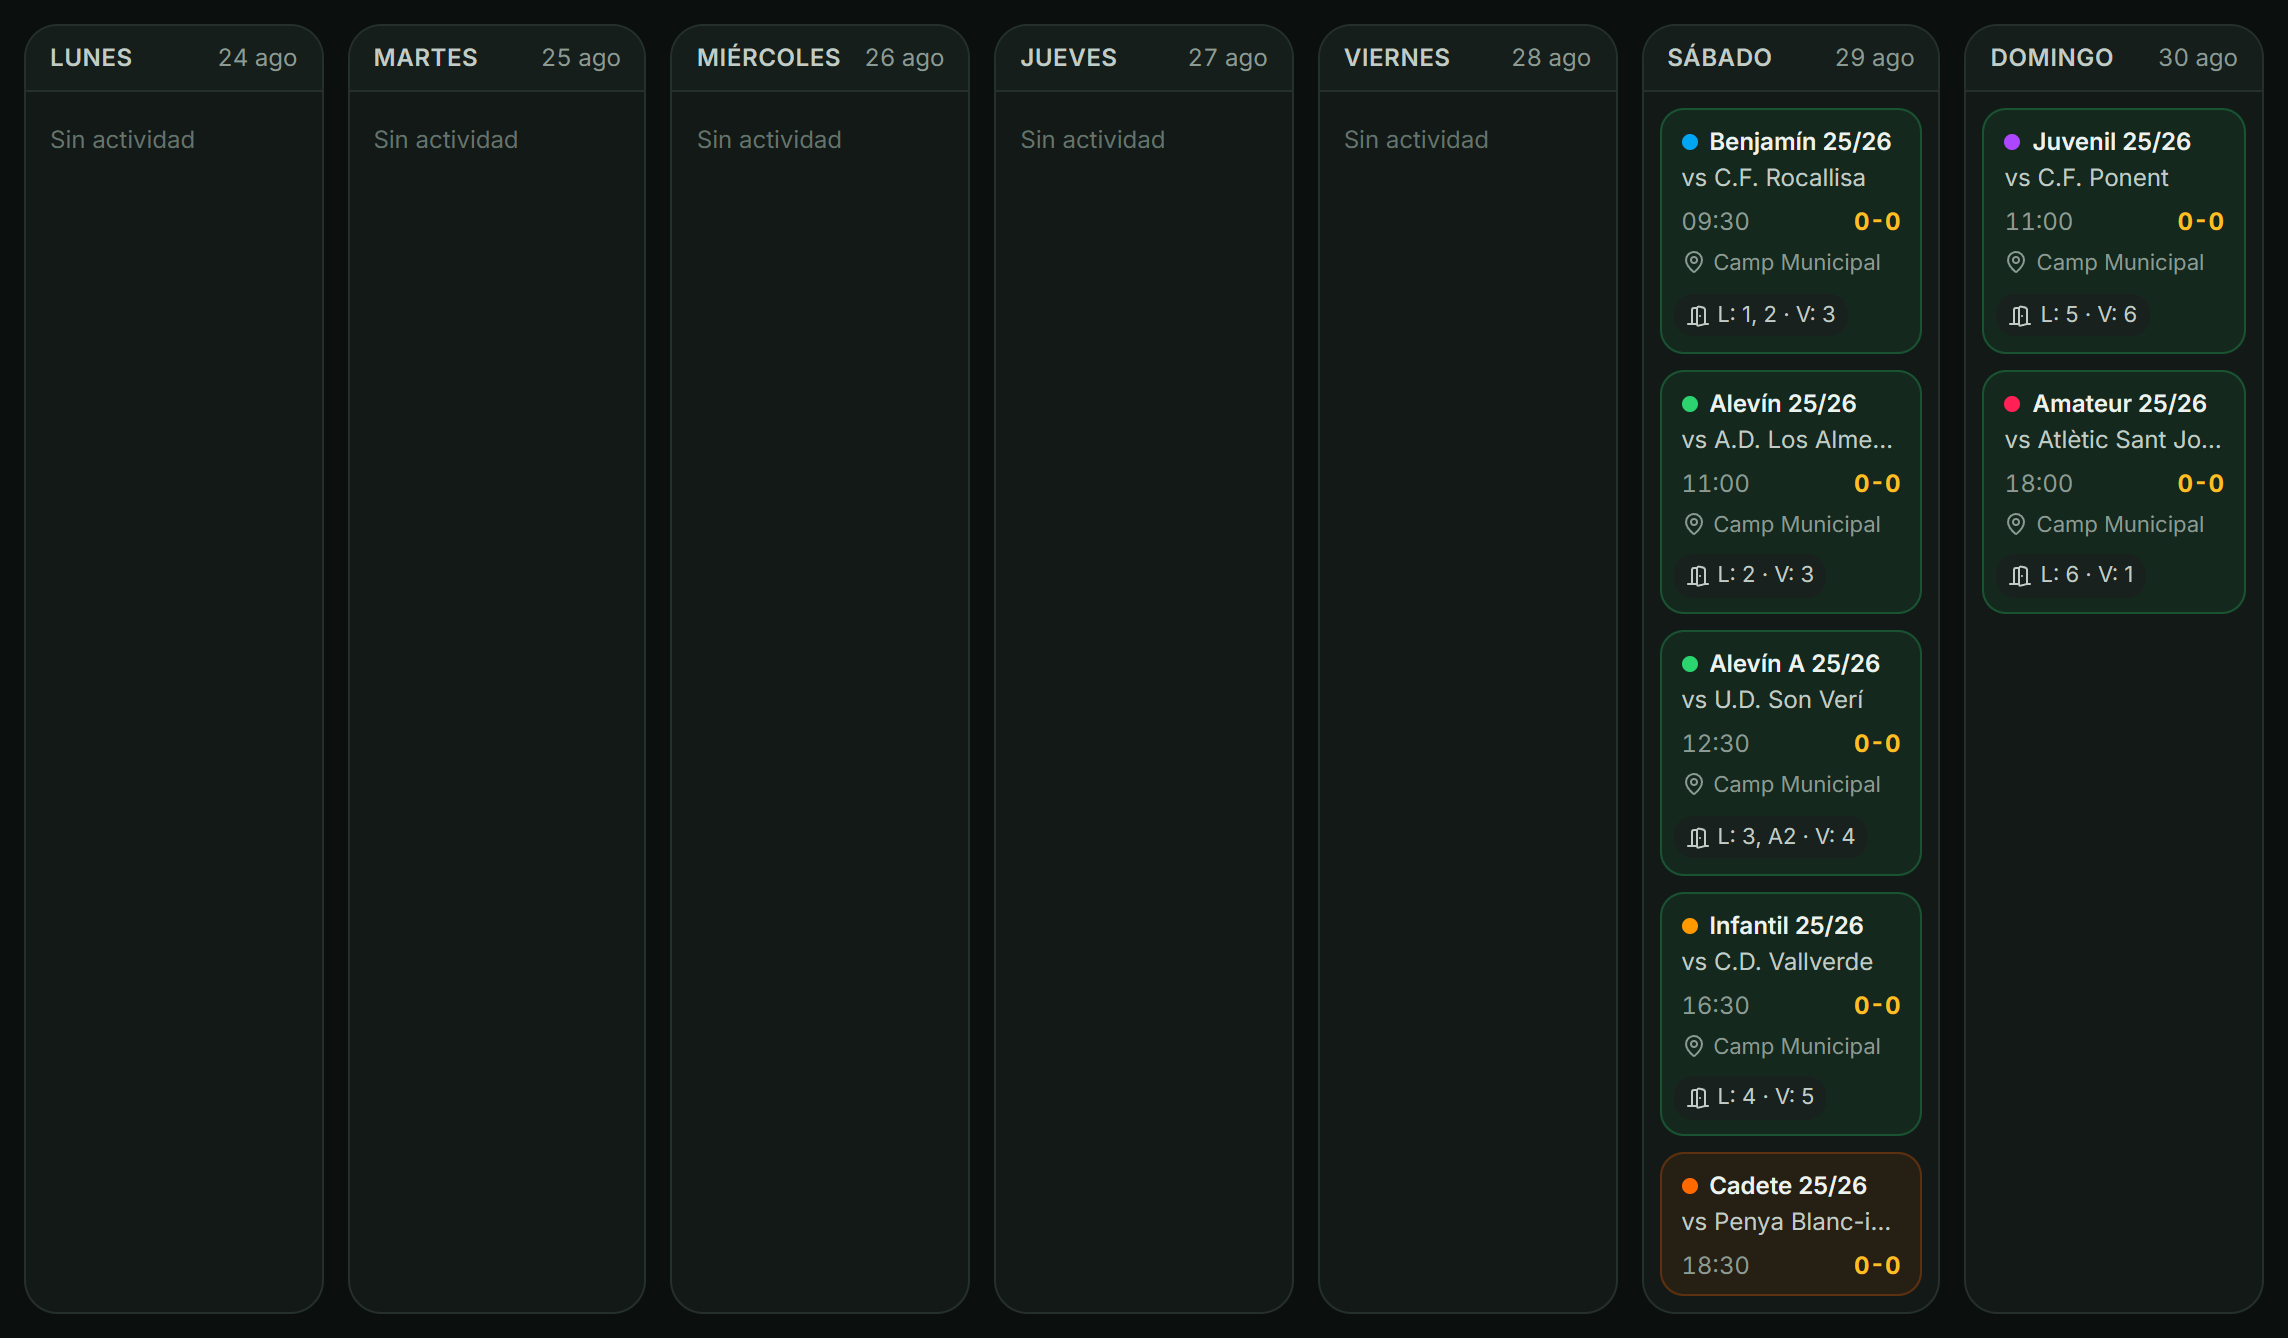Click the 0-0 score of the 09:30 match
Viewport: 2288px width, 1338px height.
[1877, 222]
